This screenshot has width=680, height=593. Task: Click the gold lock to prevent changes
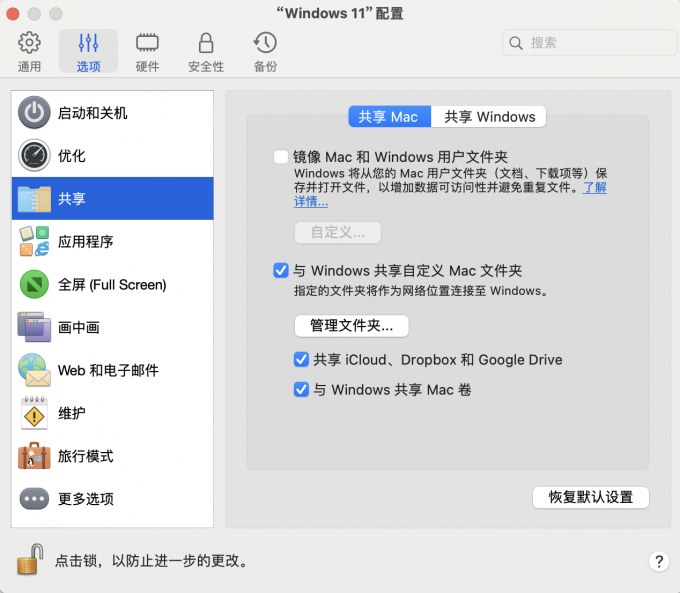pyautogui.click(x=30, y=560)
